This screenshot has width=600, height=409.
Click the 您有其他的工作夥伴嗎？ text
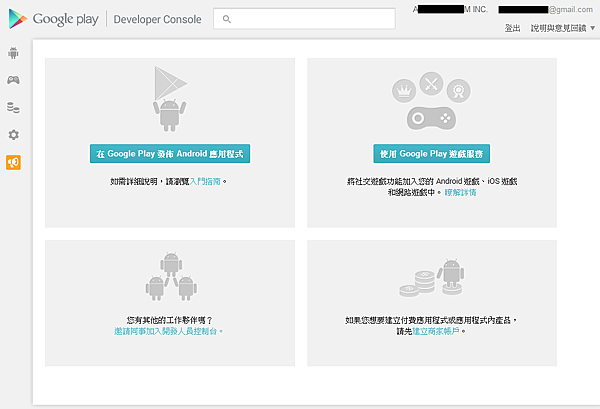(170, 320)
